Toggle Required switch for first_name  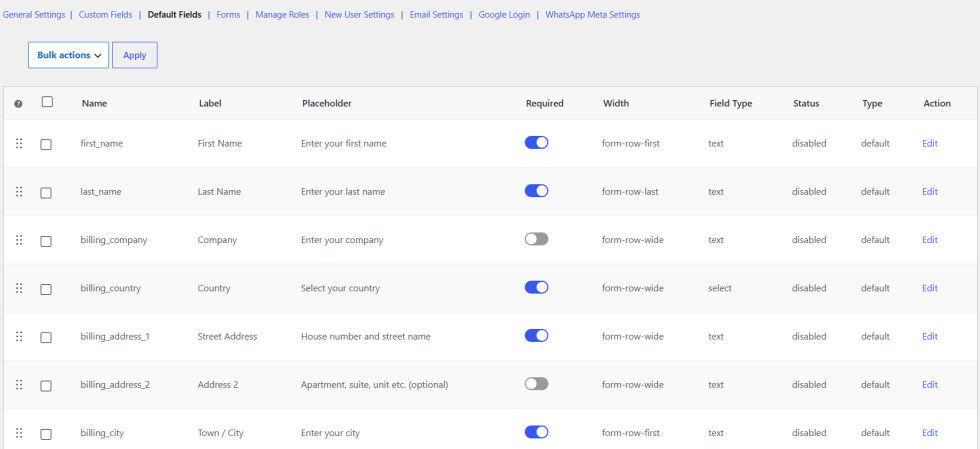[x=536, y=143]
